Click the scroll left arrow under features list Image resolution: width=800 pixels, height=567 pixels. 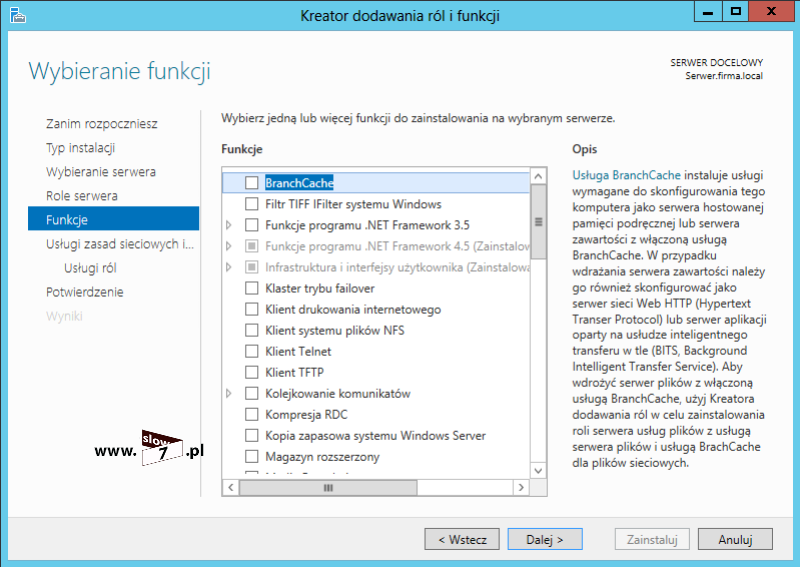click(231, 487)
